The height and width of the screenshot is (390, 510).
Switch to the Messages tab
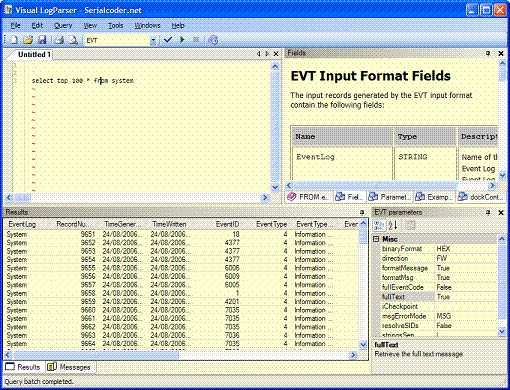[x=70, y=367]
